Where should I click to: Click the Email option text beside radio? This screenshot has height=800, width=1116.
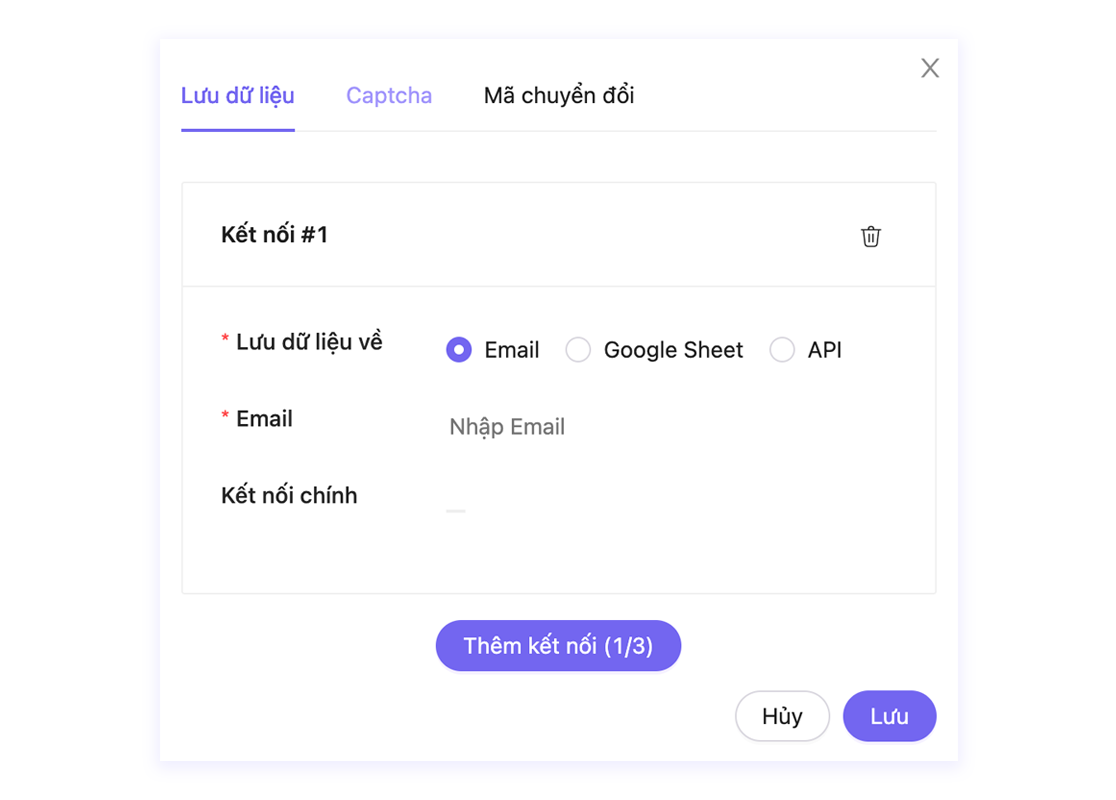coord(512,350)
